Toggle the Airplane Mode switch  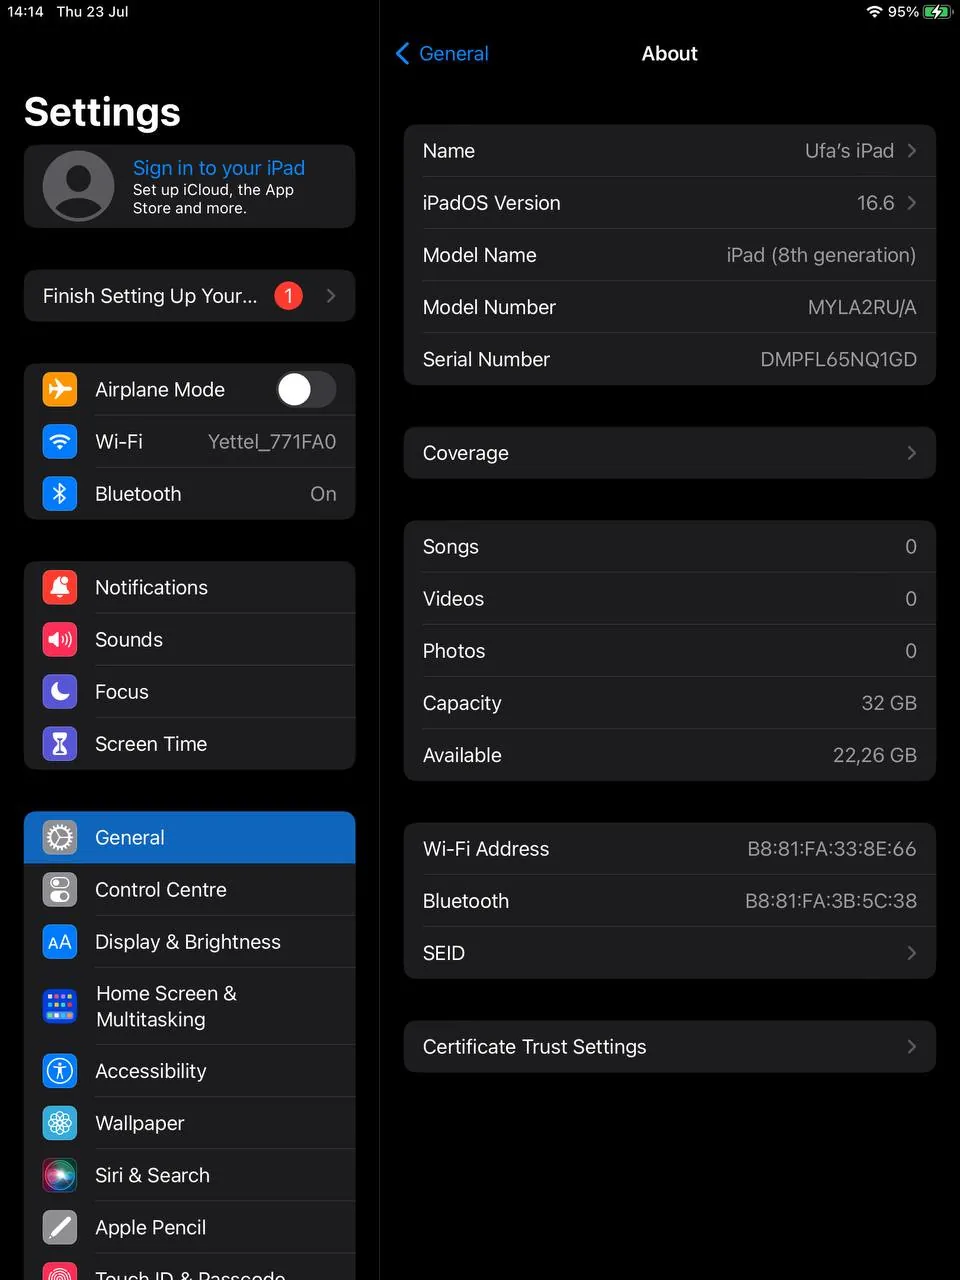[306, 389]
